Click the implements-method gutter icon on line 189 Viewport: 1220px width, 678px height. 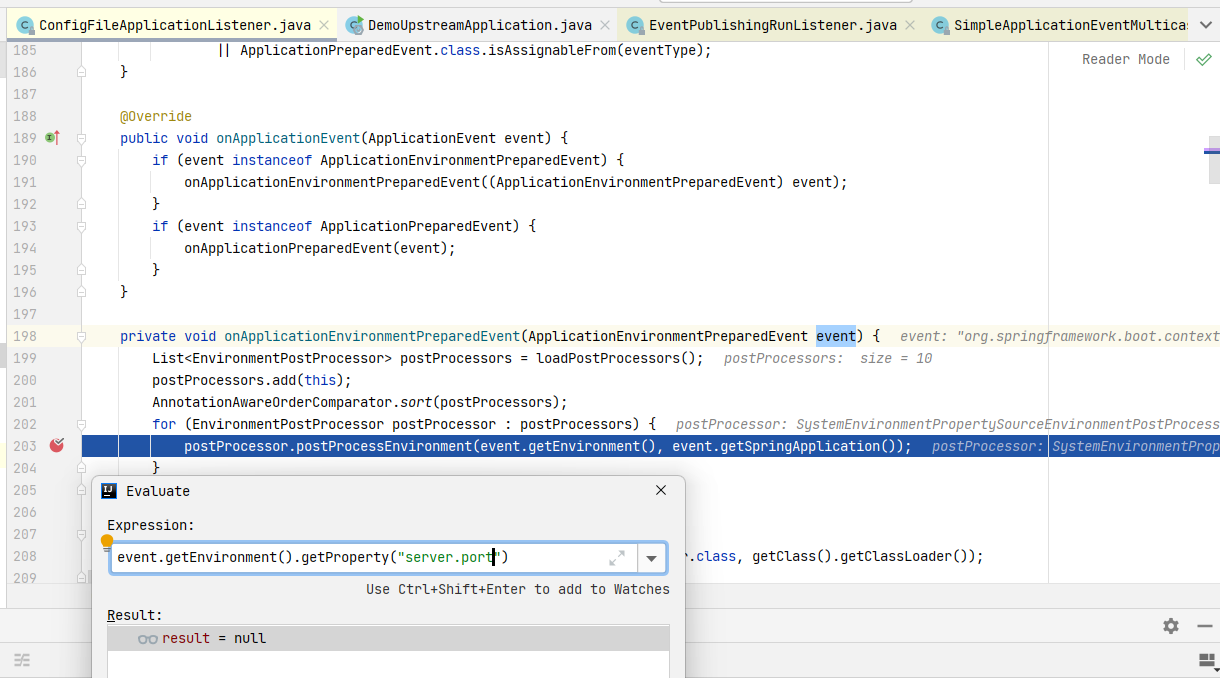[53, 138]
